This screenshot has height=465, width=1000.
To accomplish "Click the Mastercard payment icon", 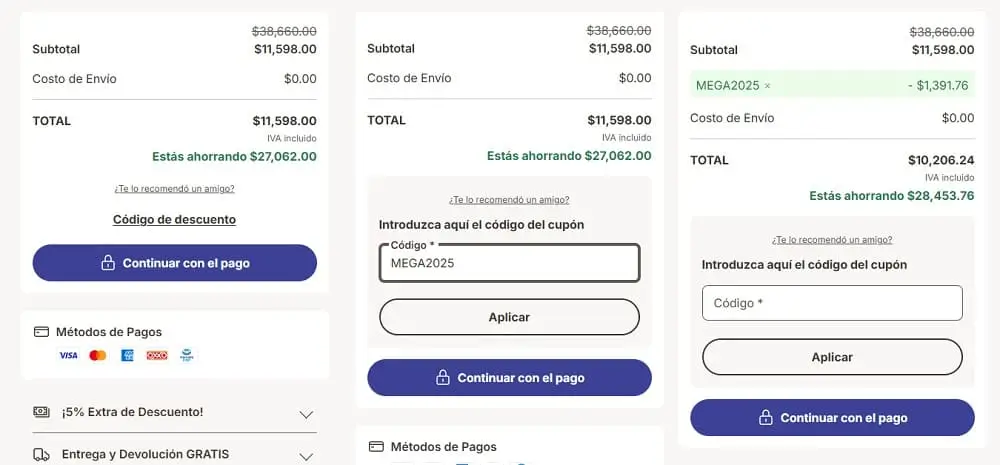I will pyautogui.click(x=98, y=355).
